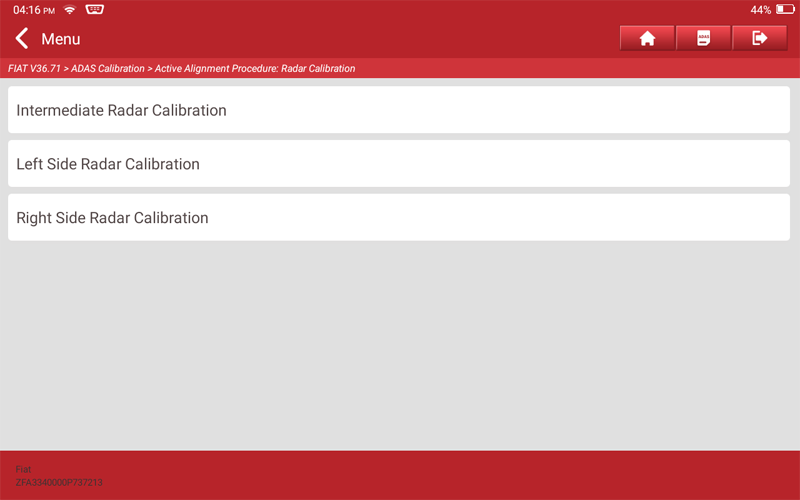Open Intermediate Radar Calibration
Viewport: 800px width, 500px height.
coord(121,110)
